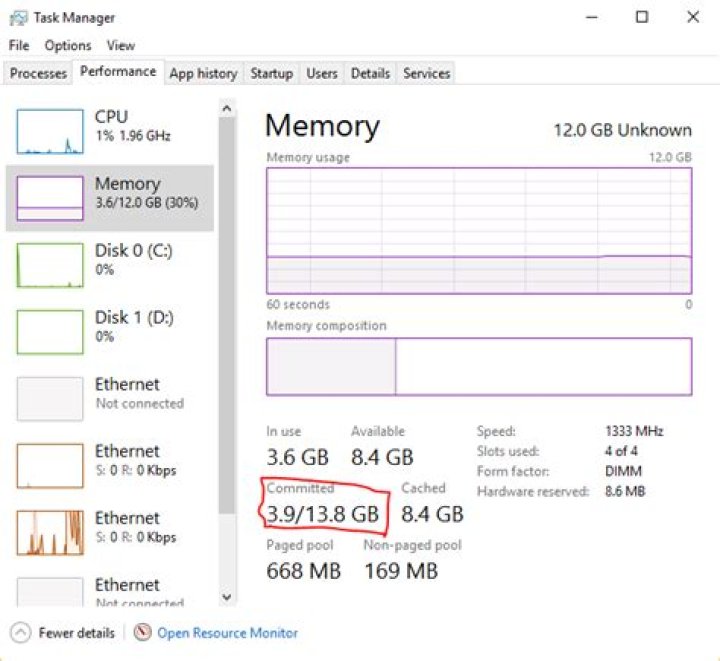
Task: Select the Performance tab
Action: pos(118,72)
